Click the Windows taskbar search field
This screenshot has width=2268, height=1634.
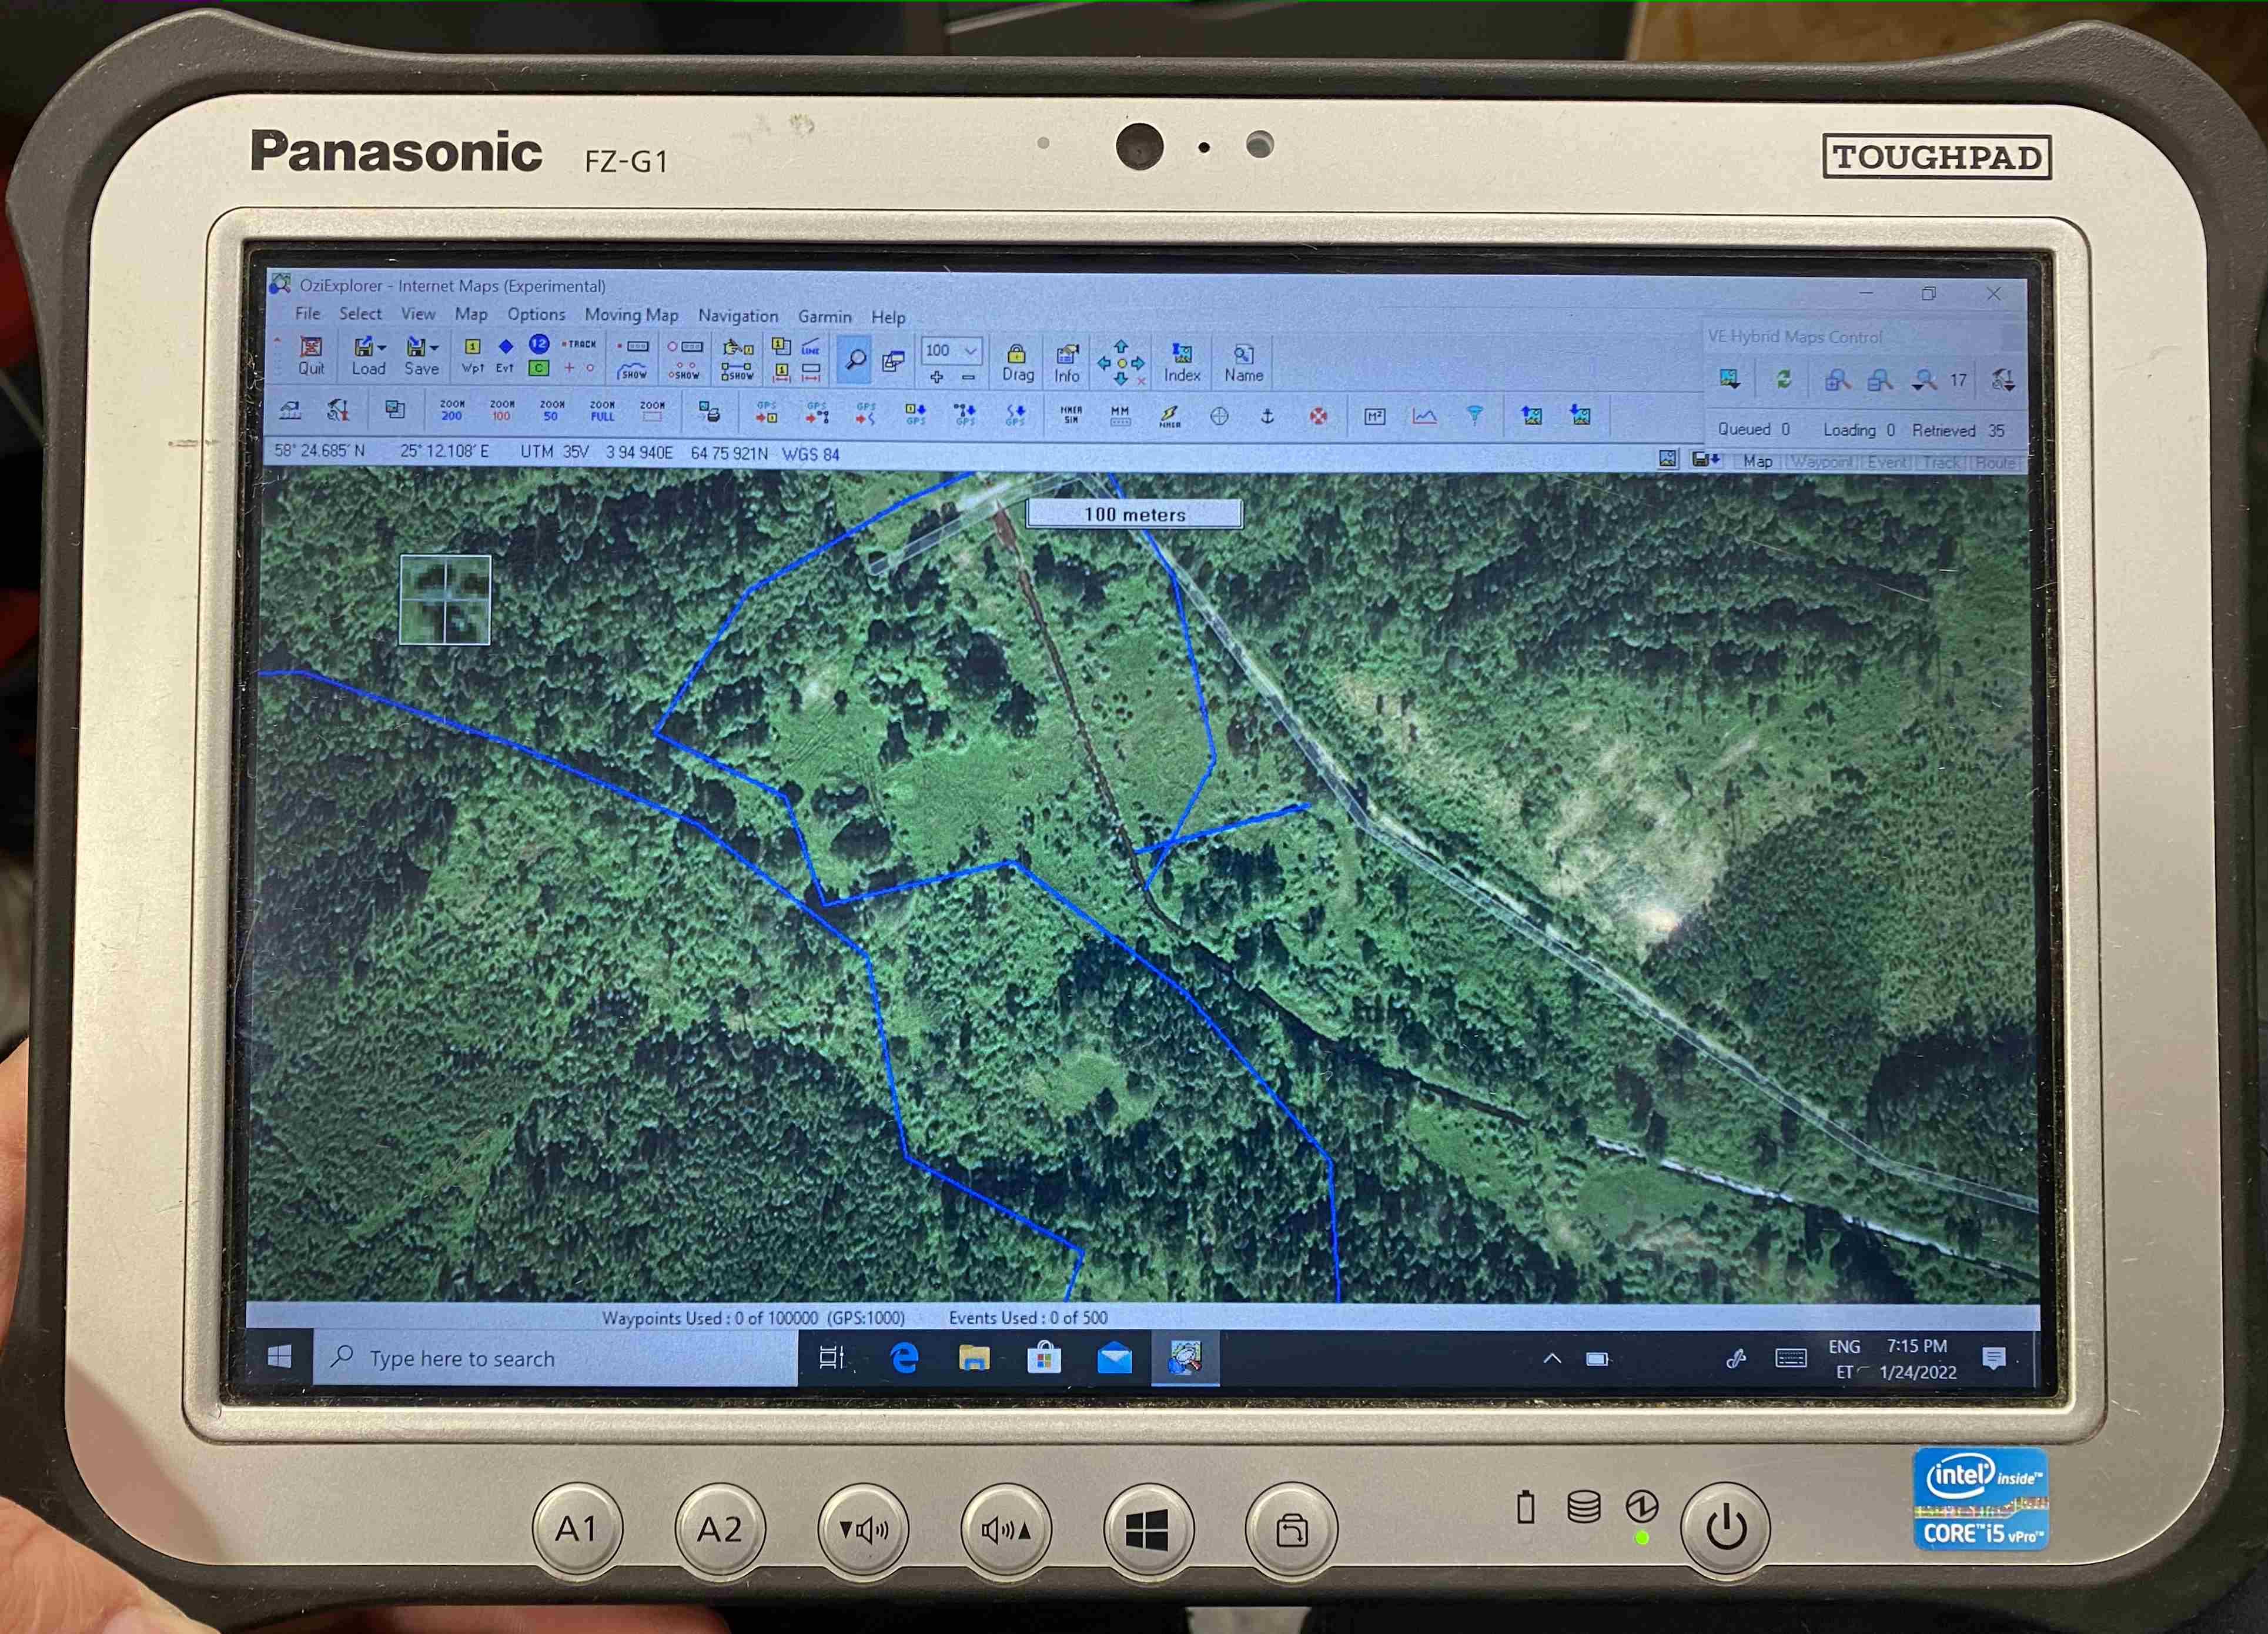[x=556, y=1358]
